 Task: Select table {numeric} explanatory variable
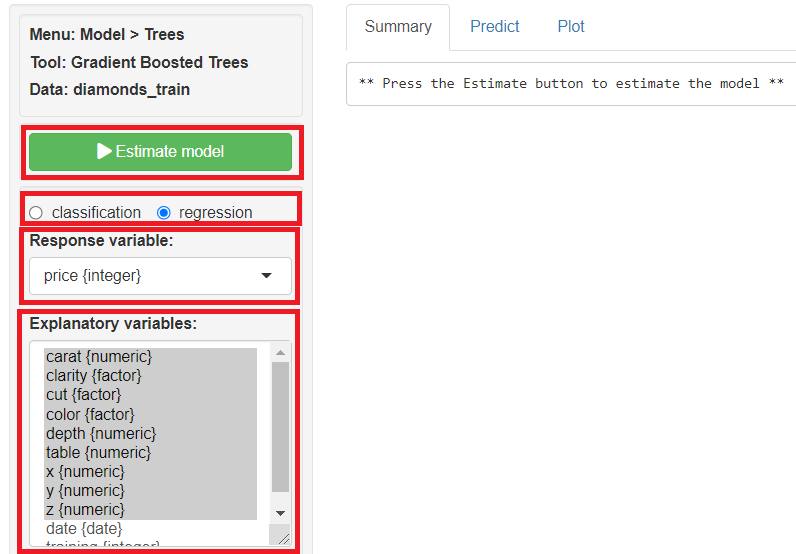coord(98,452)
